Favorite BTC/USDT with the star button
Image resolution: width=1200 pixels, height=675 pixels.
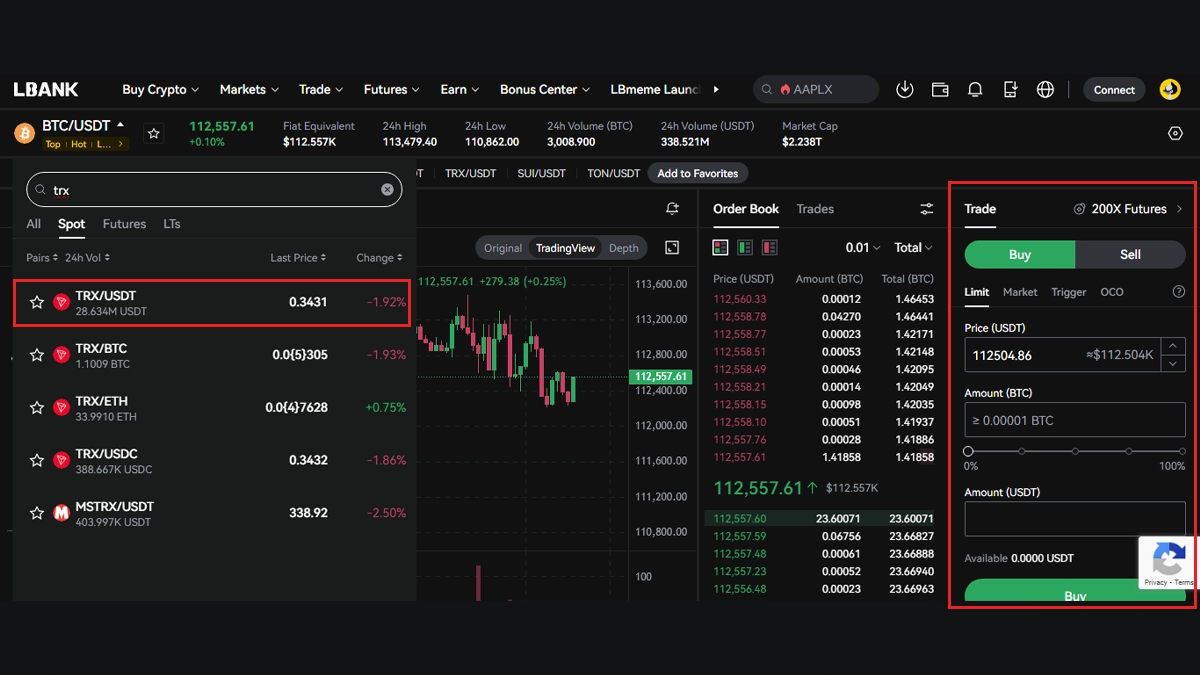(x=153, y=133)
